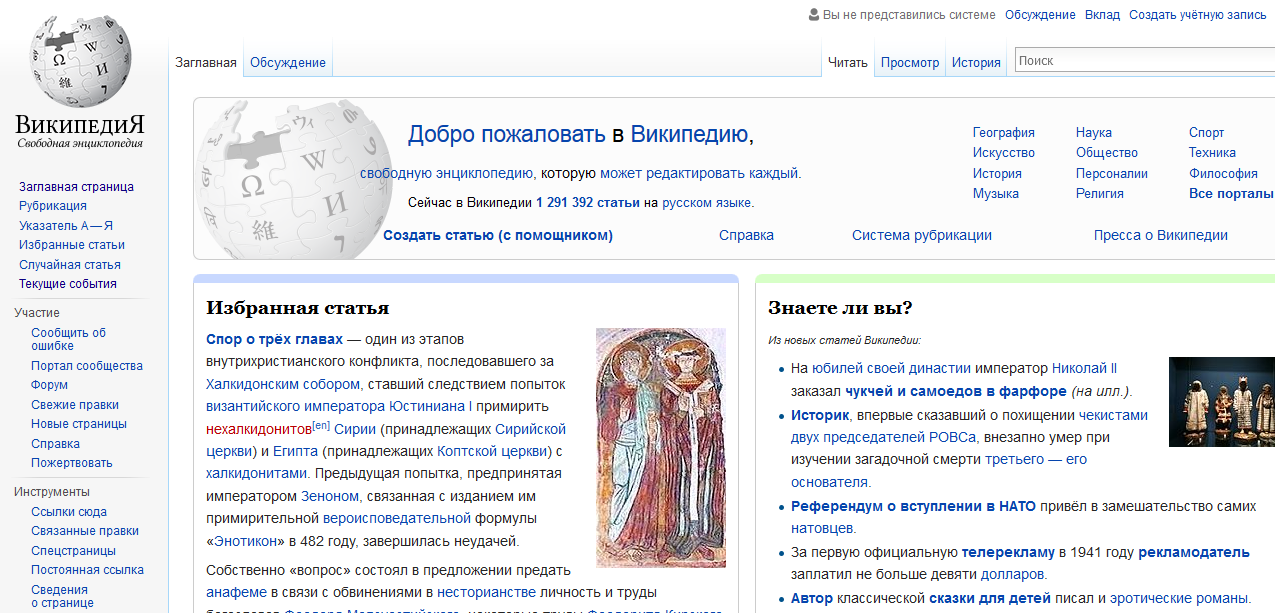Click свободную энциклопедию link

tap(447, 174)
